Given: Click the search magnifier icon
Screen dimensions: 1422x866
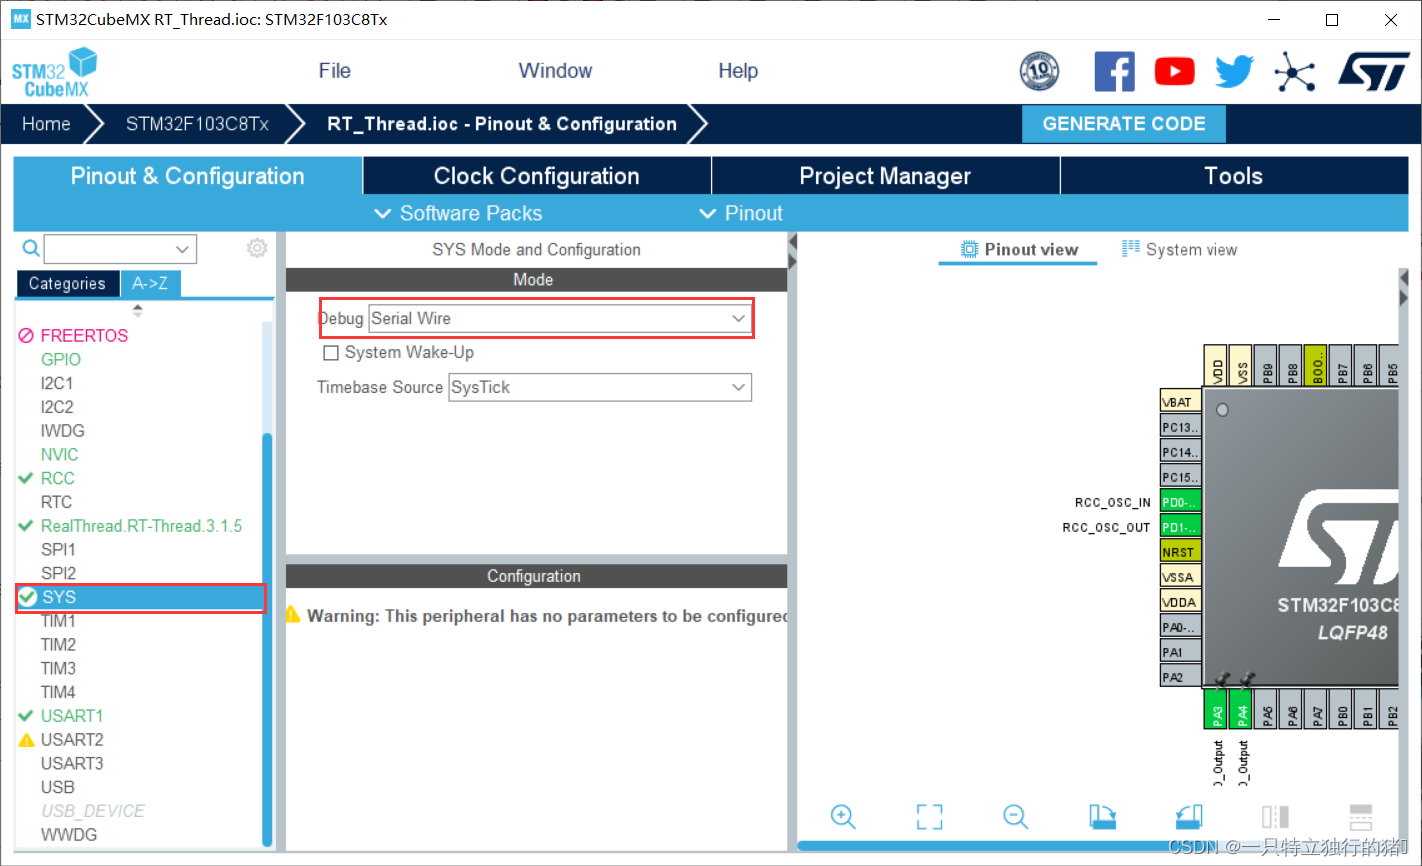Looking at the screenshot, I should [x=31, y=248].
